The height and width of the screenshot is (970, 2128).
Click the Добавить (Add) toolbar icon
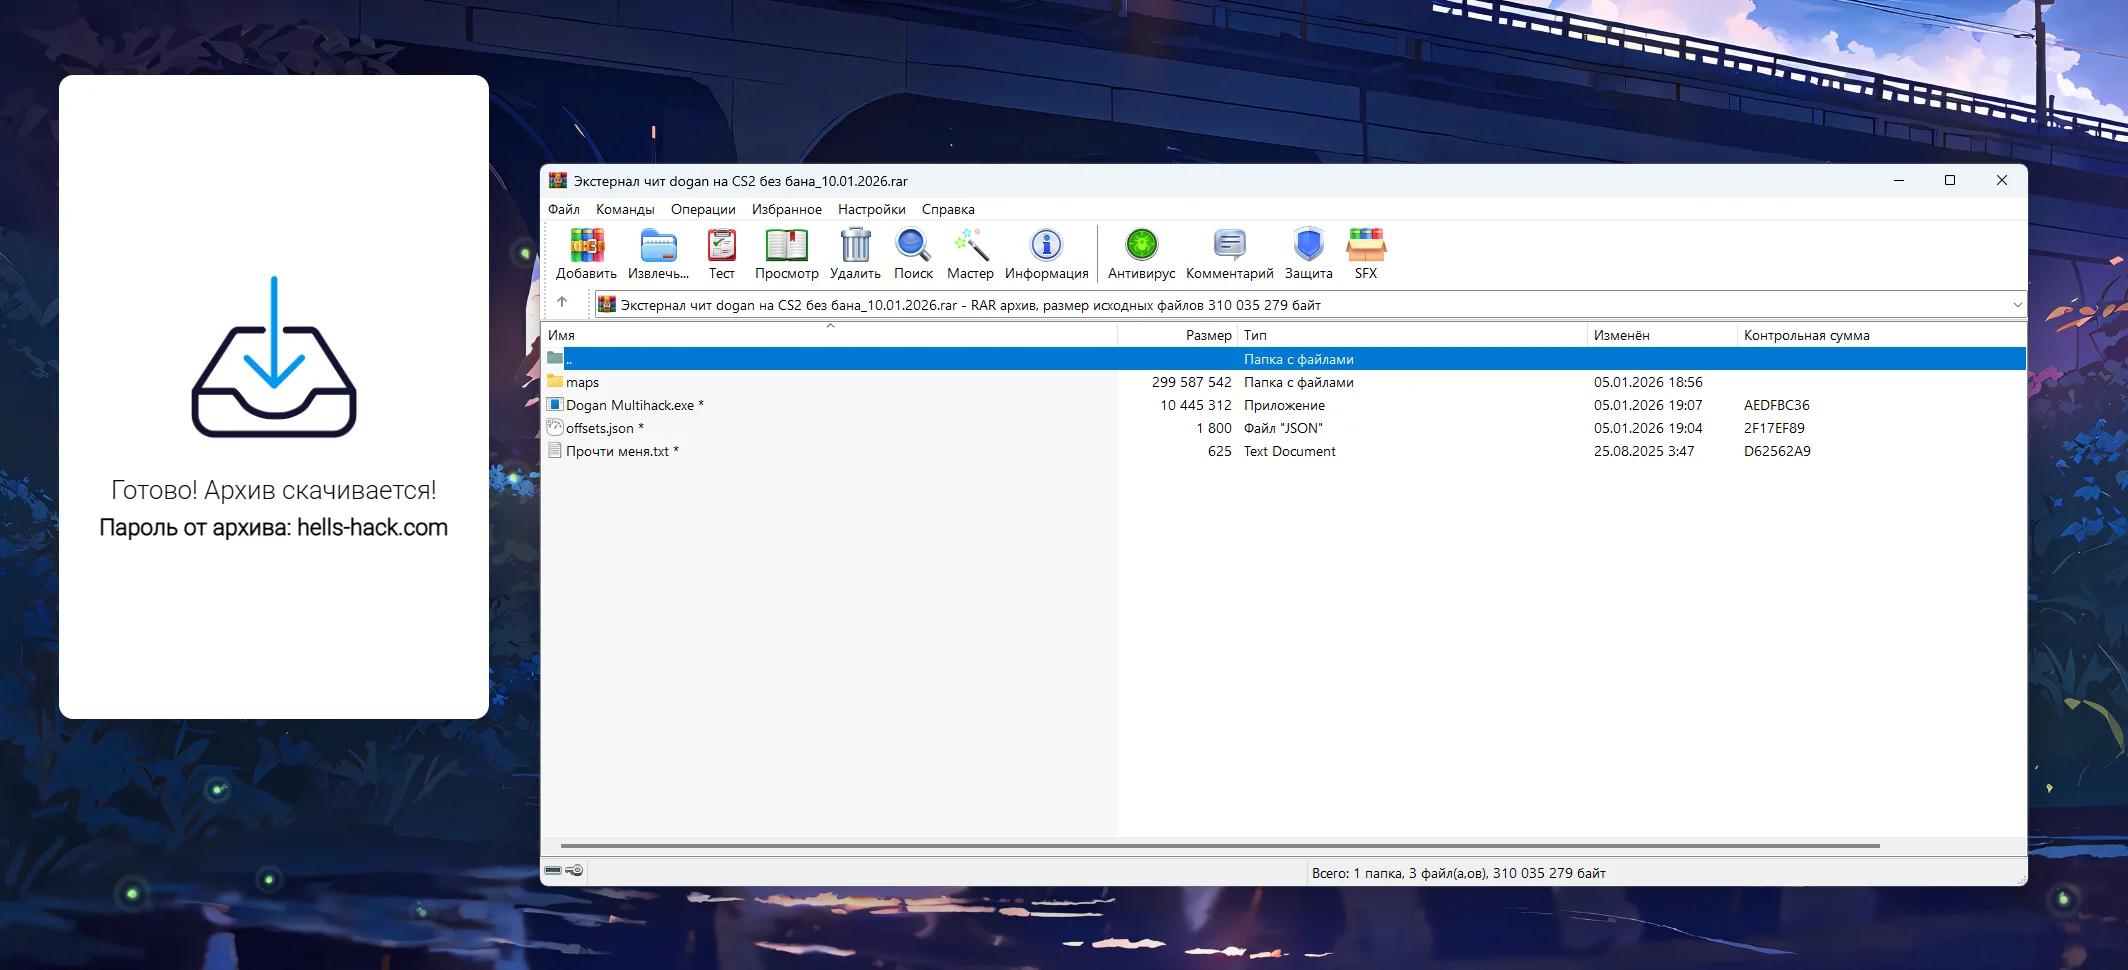pos(586,246)
